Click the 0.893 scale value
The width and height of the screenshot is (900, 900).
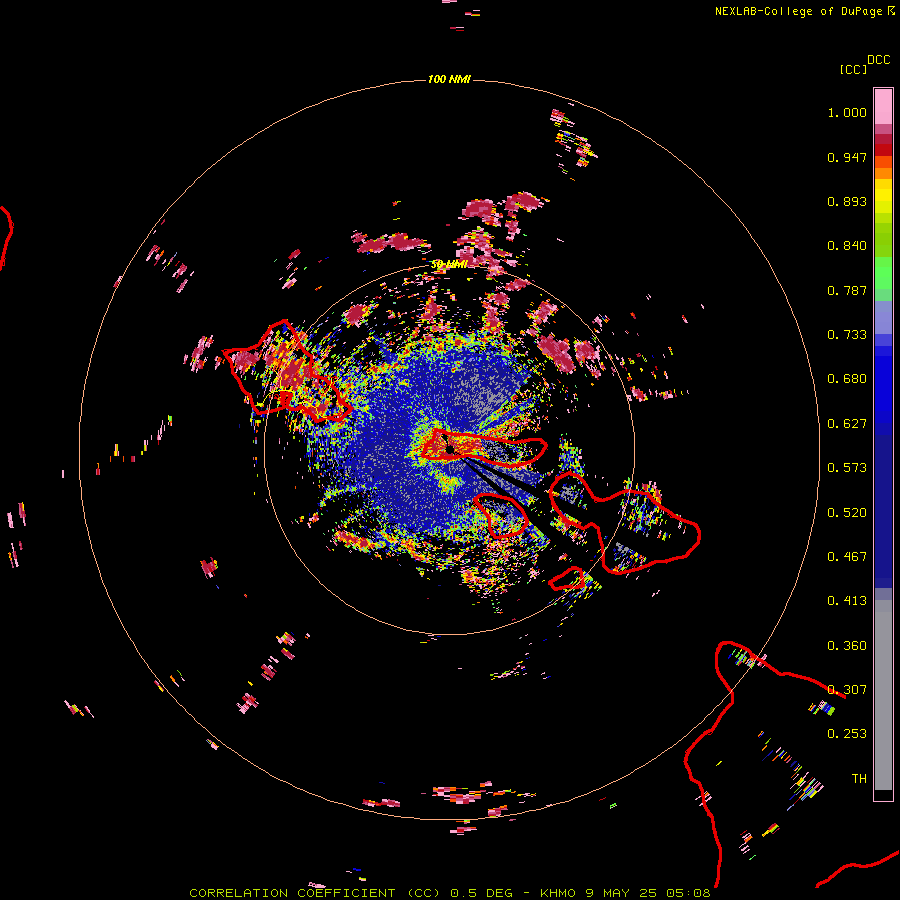point(847,201)
